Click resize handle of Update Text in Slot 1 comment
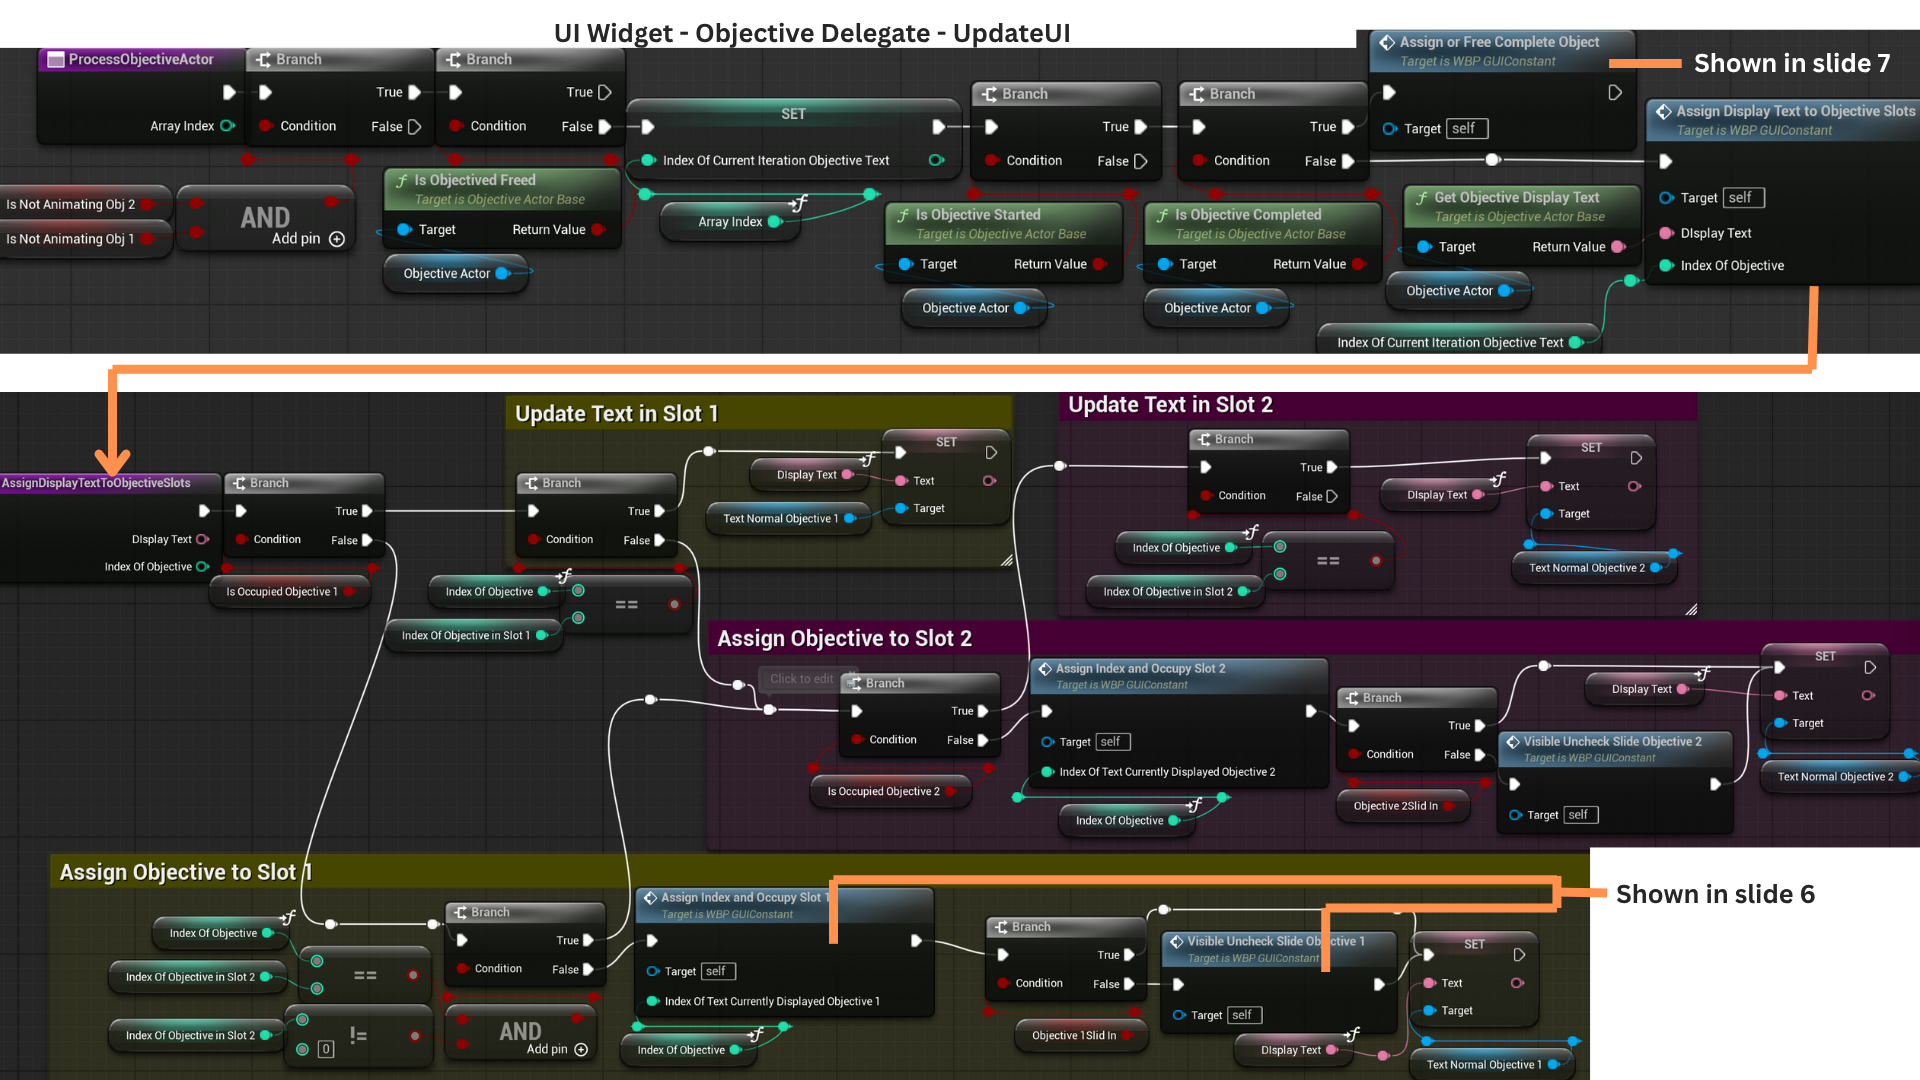The image size is (1920, 1080). tap(1006, 561)
